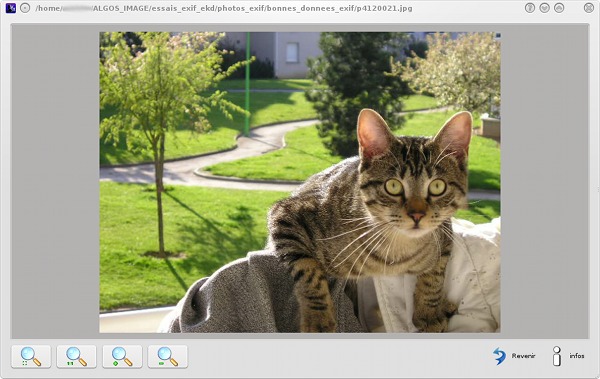Toggle the round pin button beside app icon
Image resolution: width=600 pixels, height=379 pixels.
pyautogui.click(x=25, y=8)
